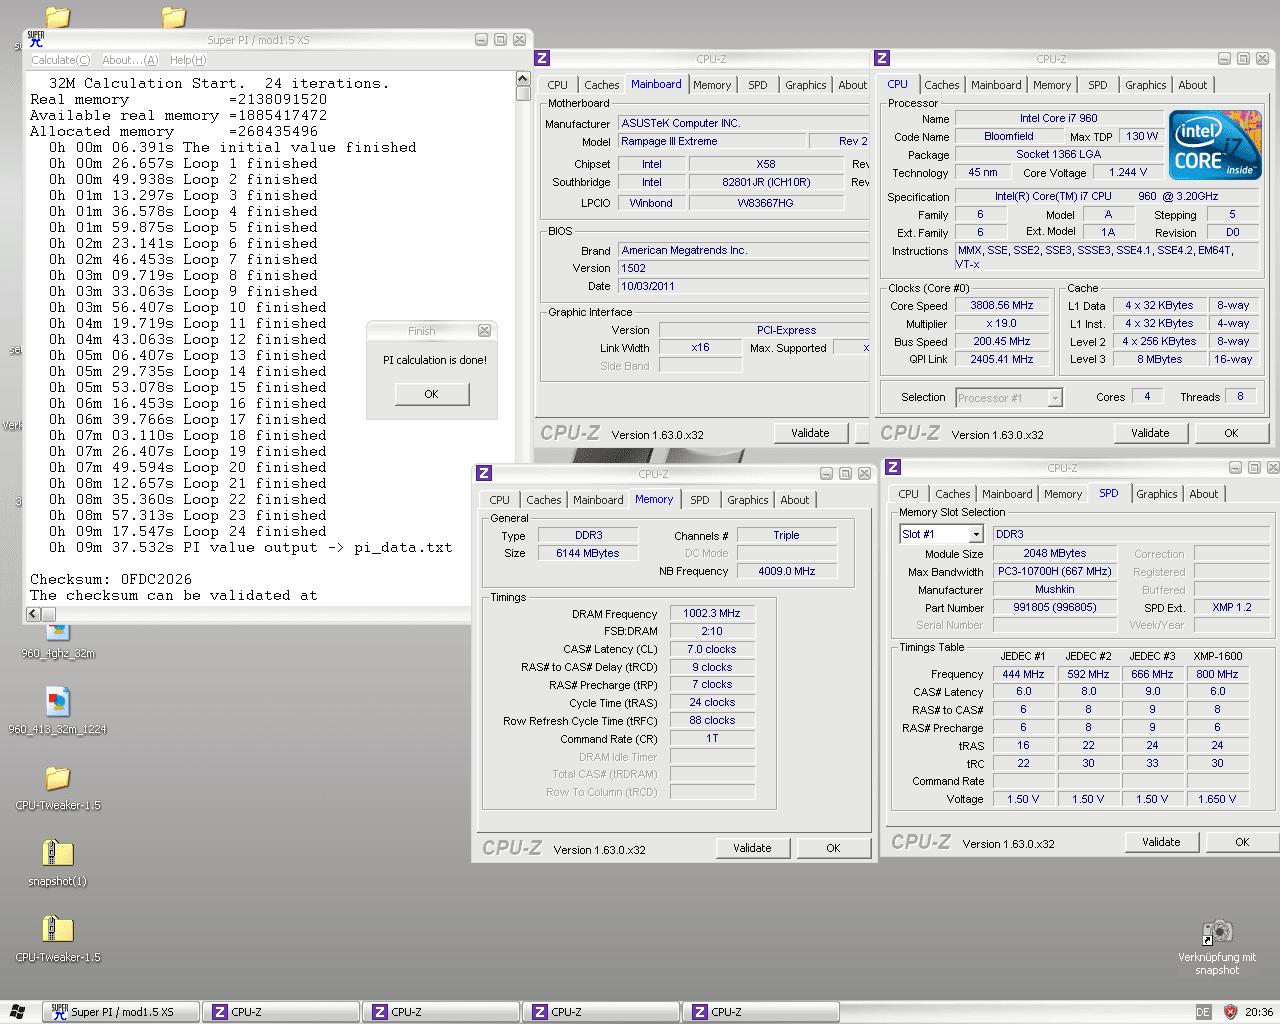Image resolution: width=1280 pixels, height=1024 pixels.
Task: Click the Z icon of the Mainboard CPU-Z window
Action: 542,58
